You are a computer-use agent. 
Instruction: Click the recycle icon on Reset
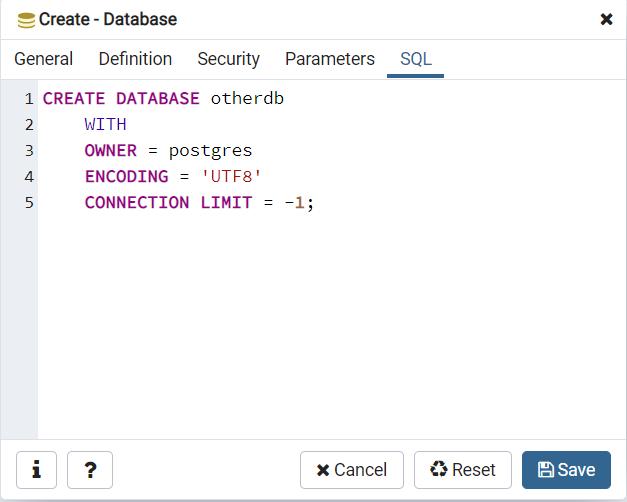[439, 469]
